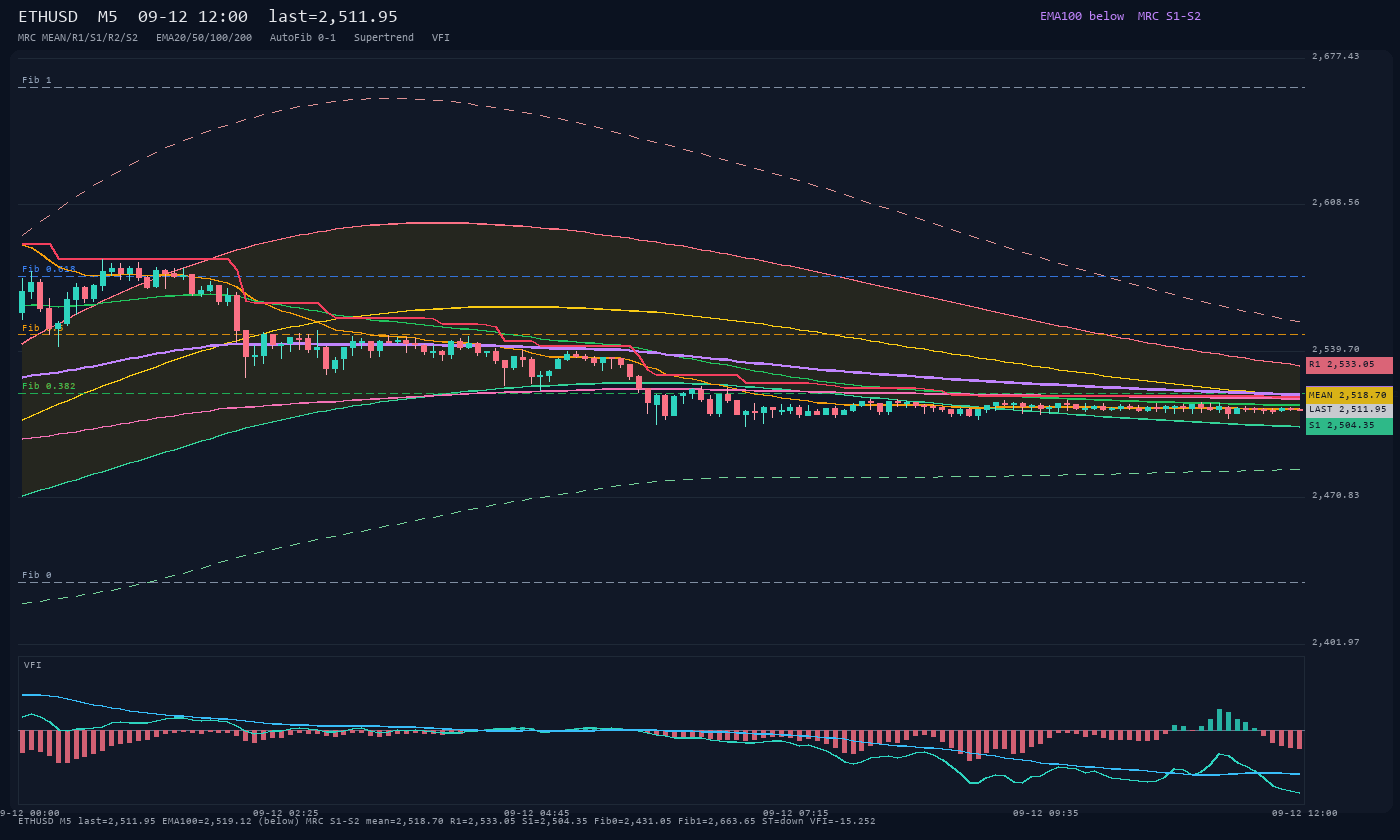Click the Fib 0.382 level label
1400x840 pixels.
(x=49, y=386)
